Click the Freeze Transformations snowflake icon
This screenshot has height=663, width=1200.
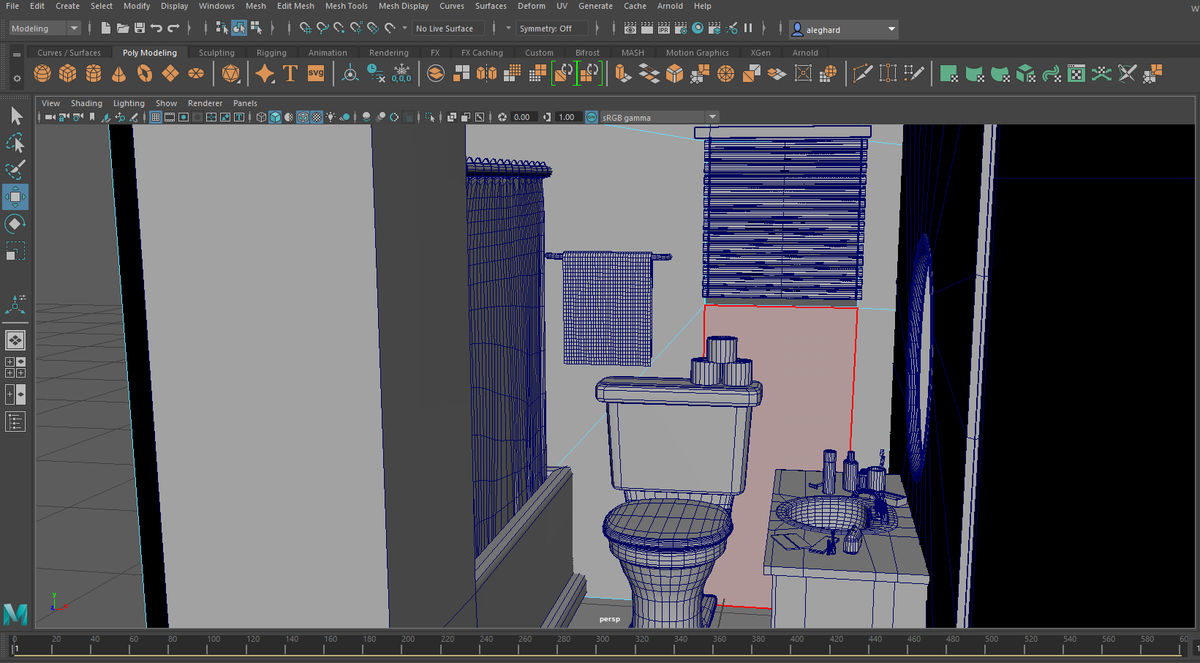coord(401,73)
